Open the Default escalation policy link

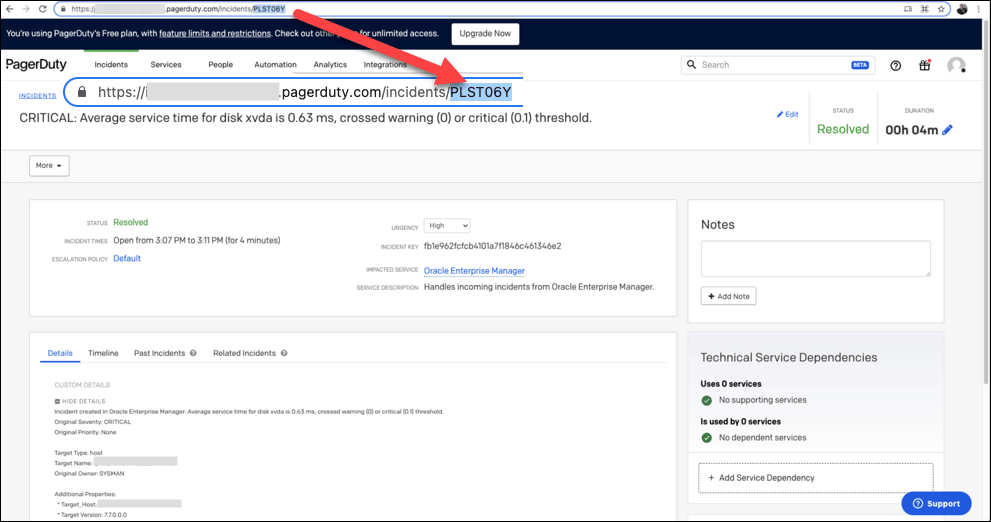(127, 258)
